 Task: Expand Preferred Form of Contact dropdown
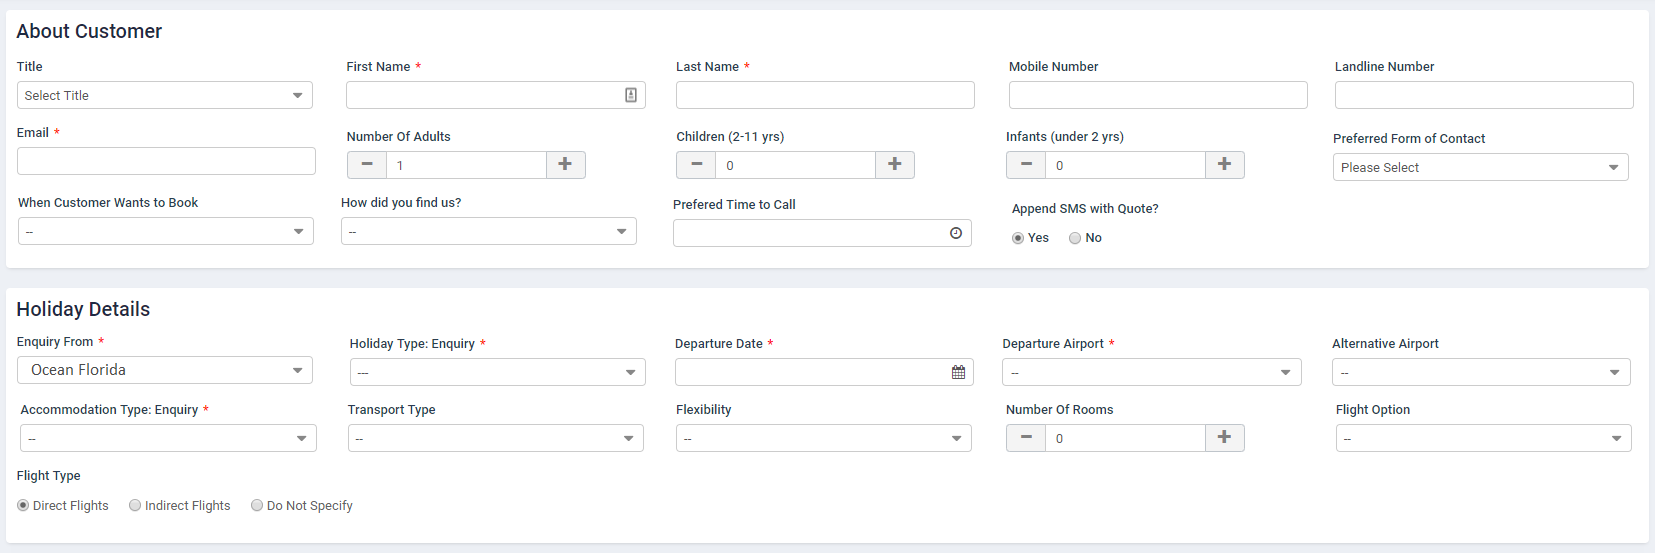click(1480, 167)
